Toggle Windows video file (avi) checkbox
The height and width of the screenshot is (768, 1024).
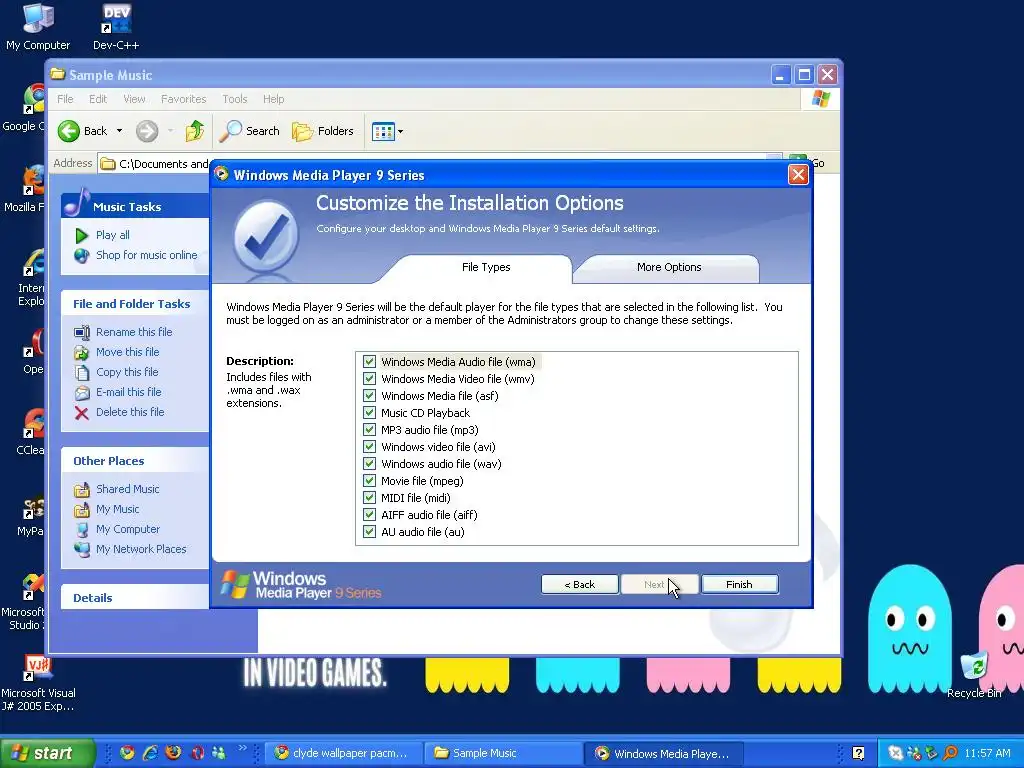[370, 447]
